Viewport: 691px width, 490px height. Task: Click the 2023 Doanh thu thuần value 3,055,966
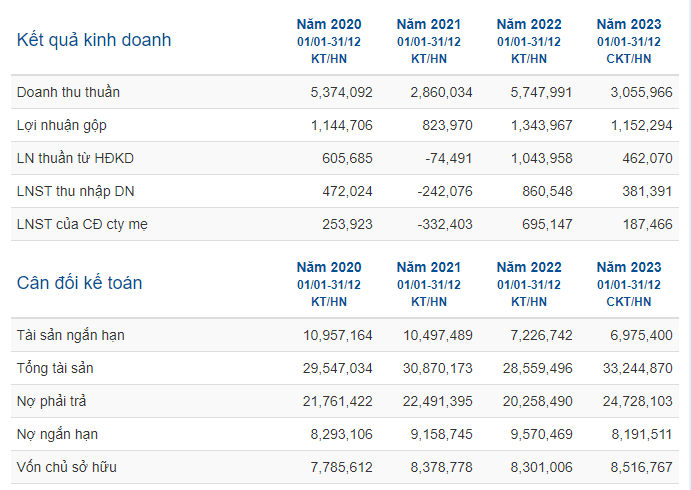pos(641,92)
